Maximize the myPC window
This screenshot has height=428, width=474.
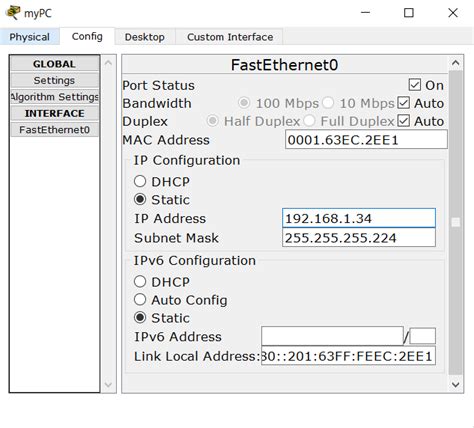tap(409, 13)
